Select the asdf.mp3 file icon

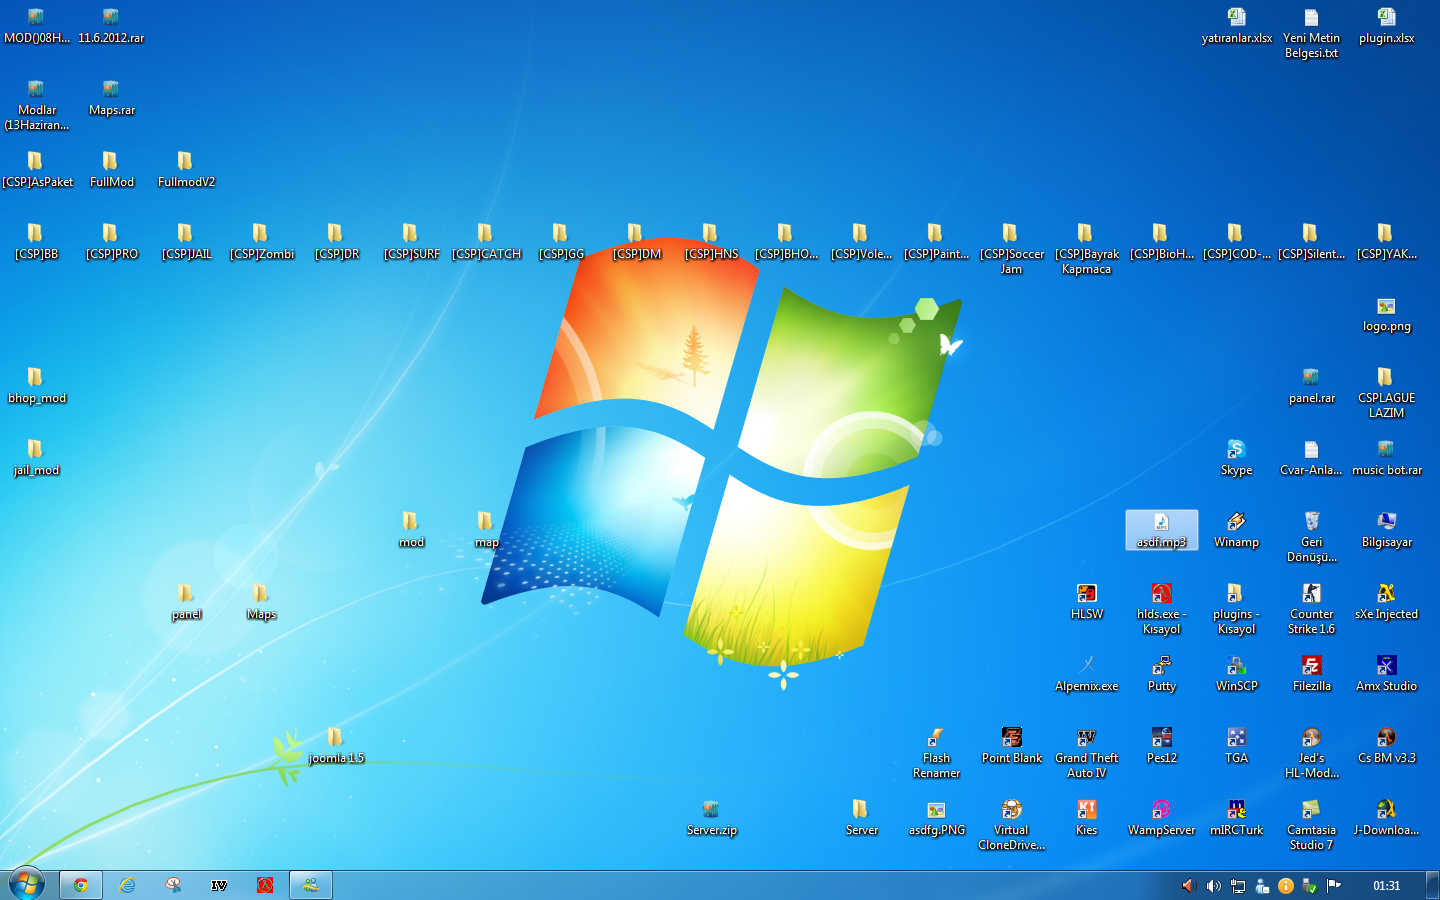click(x=1162, y=529)
